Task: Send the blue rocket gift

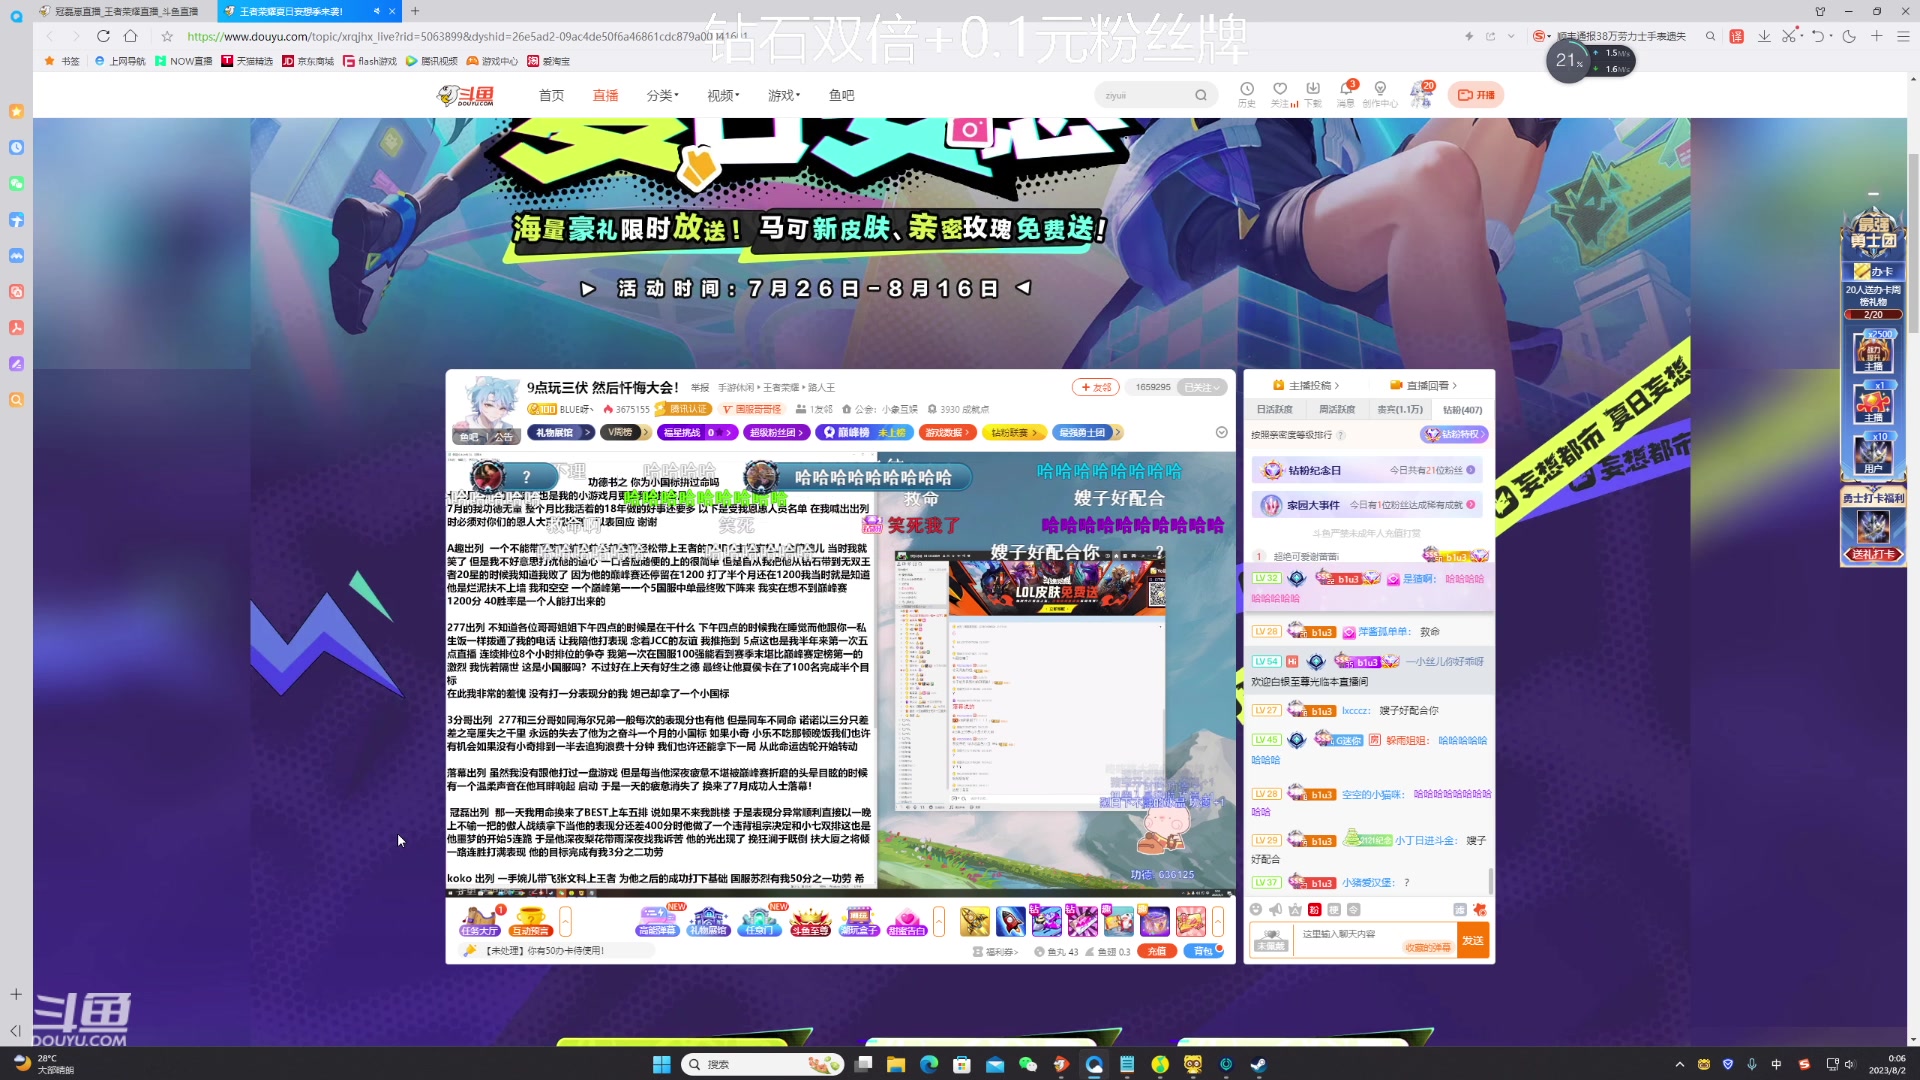Action: pyautogui.click(x=1010, y=921)
